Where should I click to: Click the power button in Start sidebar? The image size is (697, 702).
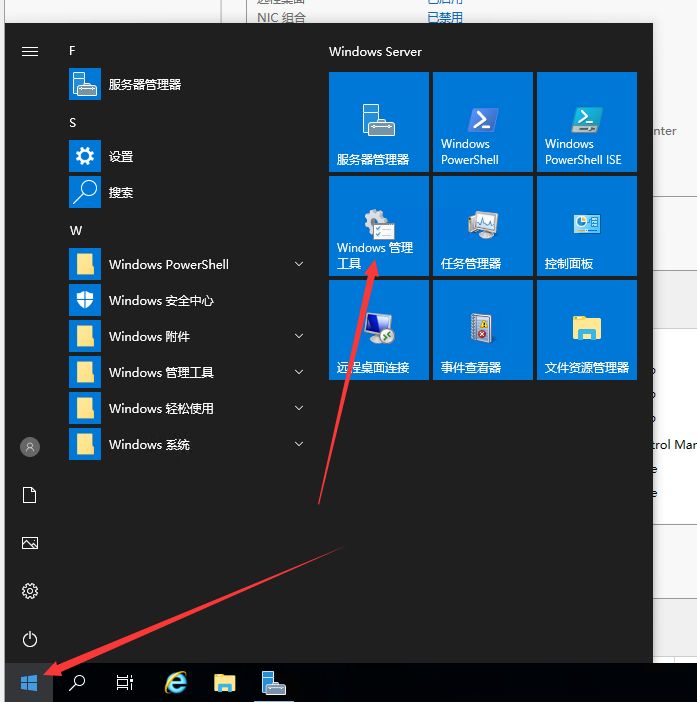tap(30, 638)
